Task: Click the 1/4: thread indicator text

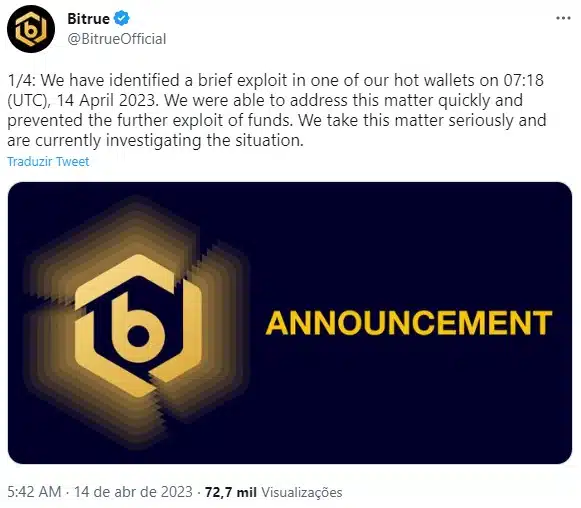Action: pos(21,80)
